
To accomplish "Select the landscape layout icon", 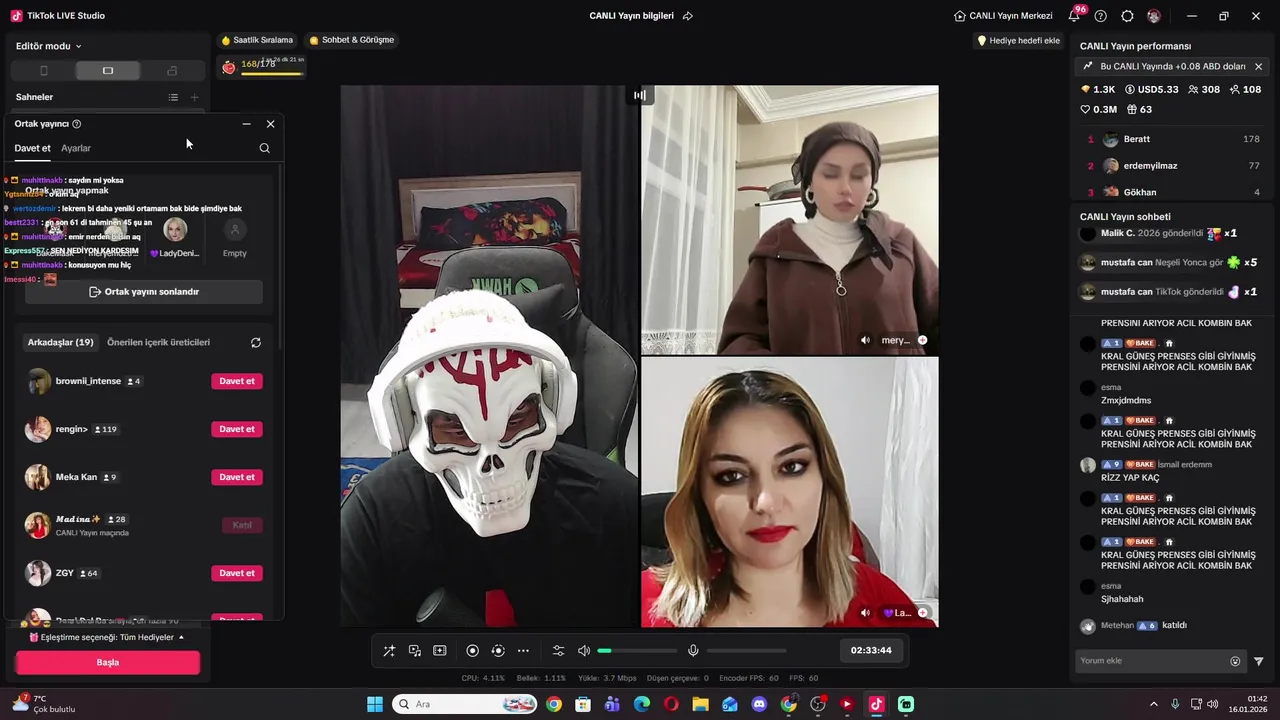I will coord(108,70).
